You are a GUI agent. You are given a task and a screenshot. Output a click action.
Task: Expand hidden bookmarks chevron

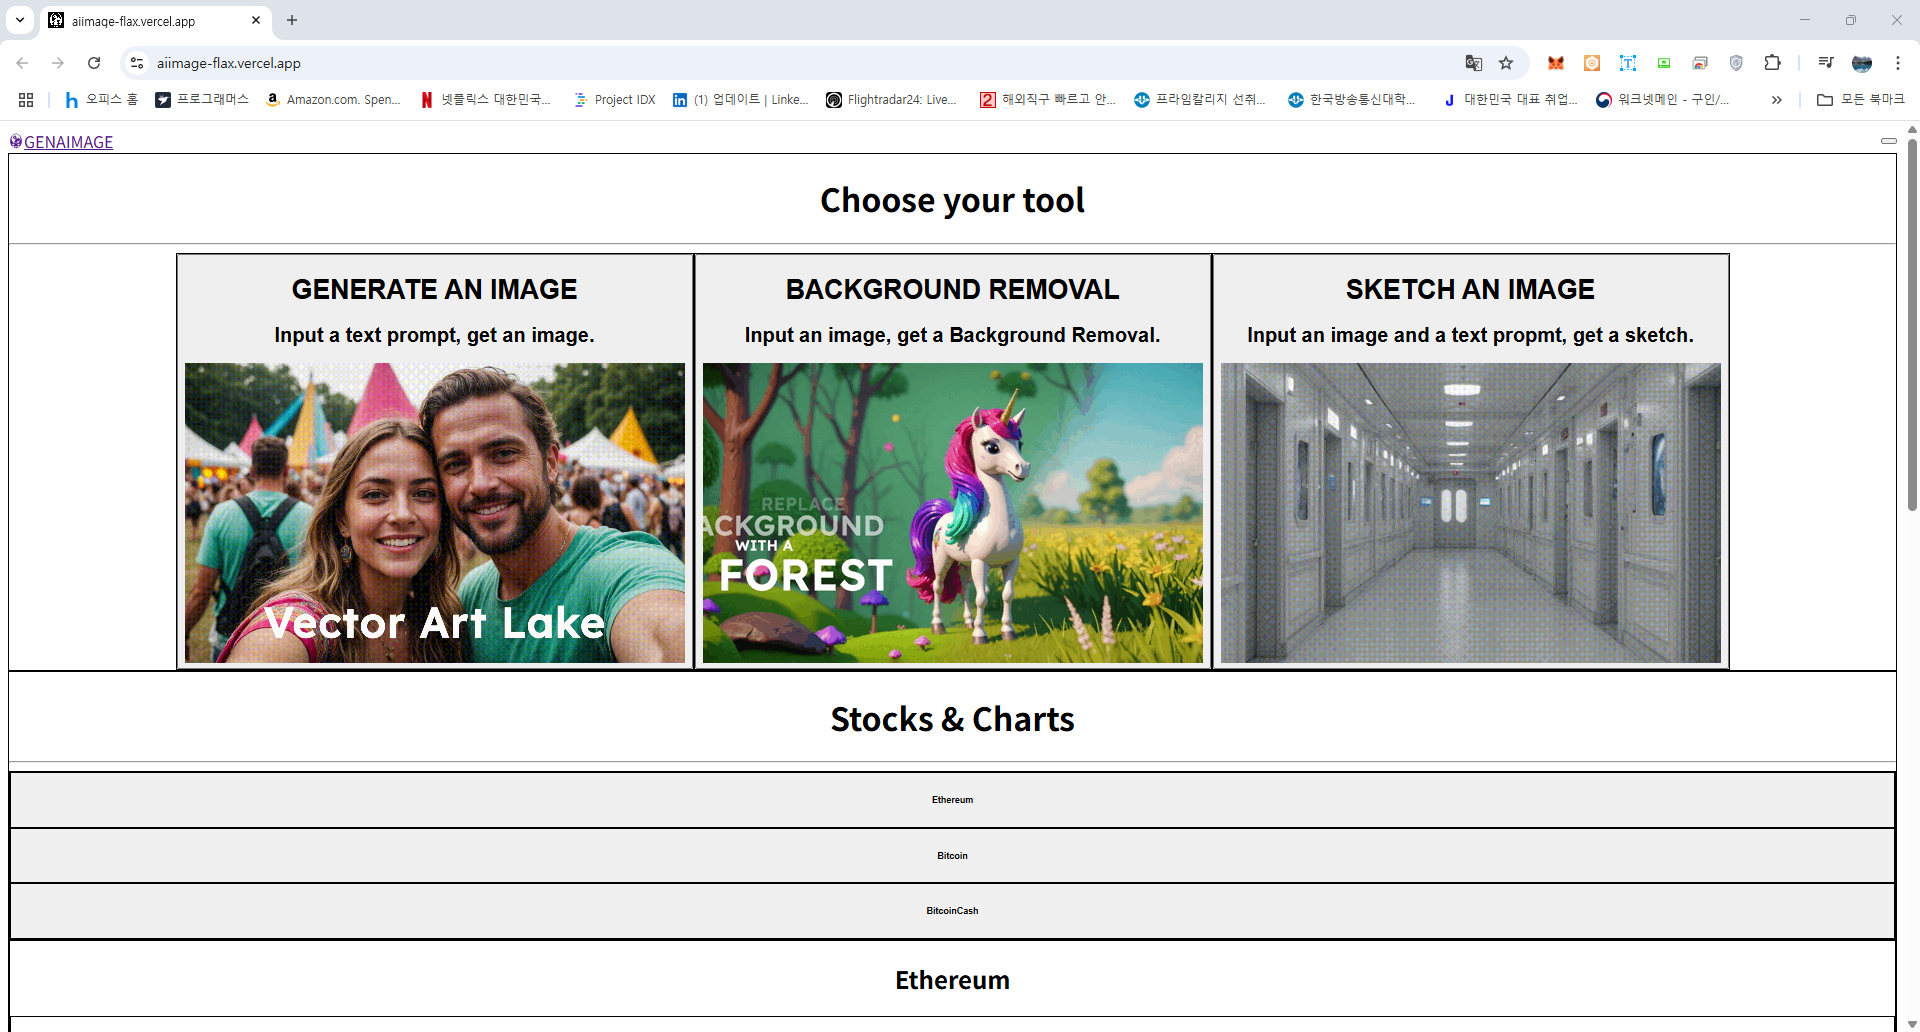pos(1776,100)
